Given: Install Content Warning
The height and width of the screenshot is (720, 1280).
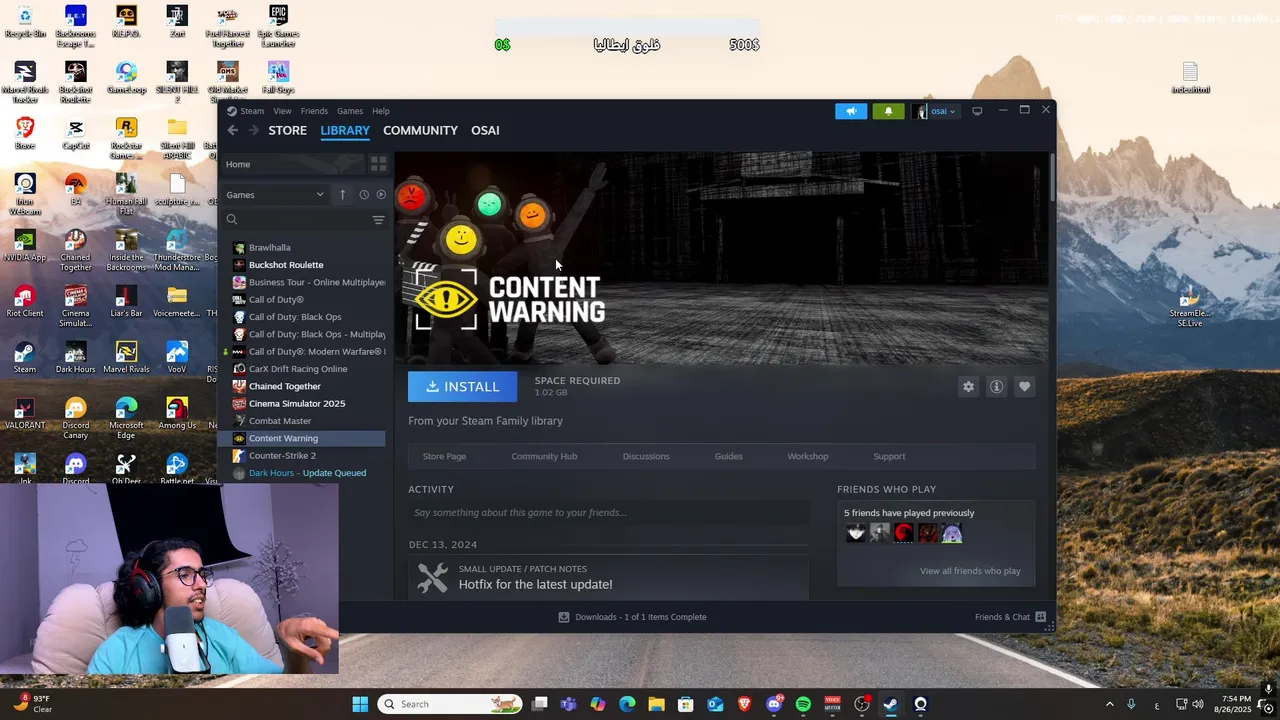Looking at the screenshot, I should tap(462, 387).
